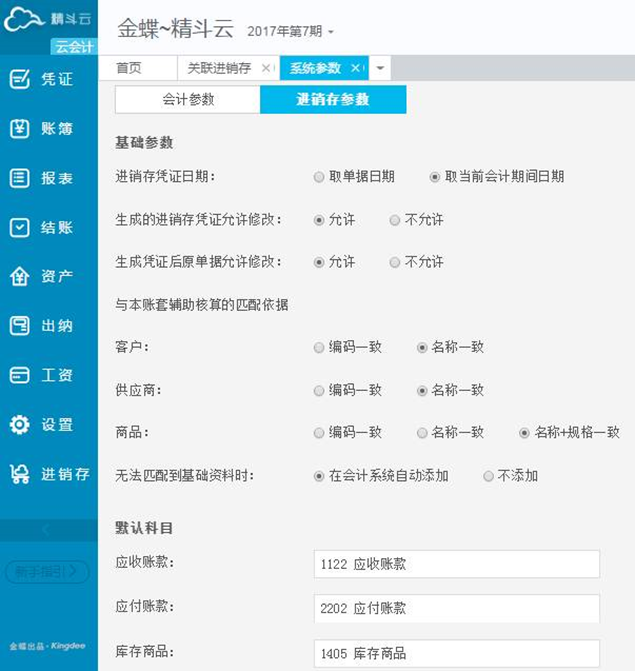
Task: Open the 凭证 voucher module icon
Action: (x=20, y=79)
